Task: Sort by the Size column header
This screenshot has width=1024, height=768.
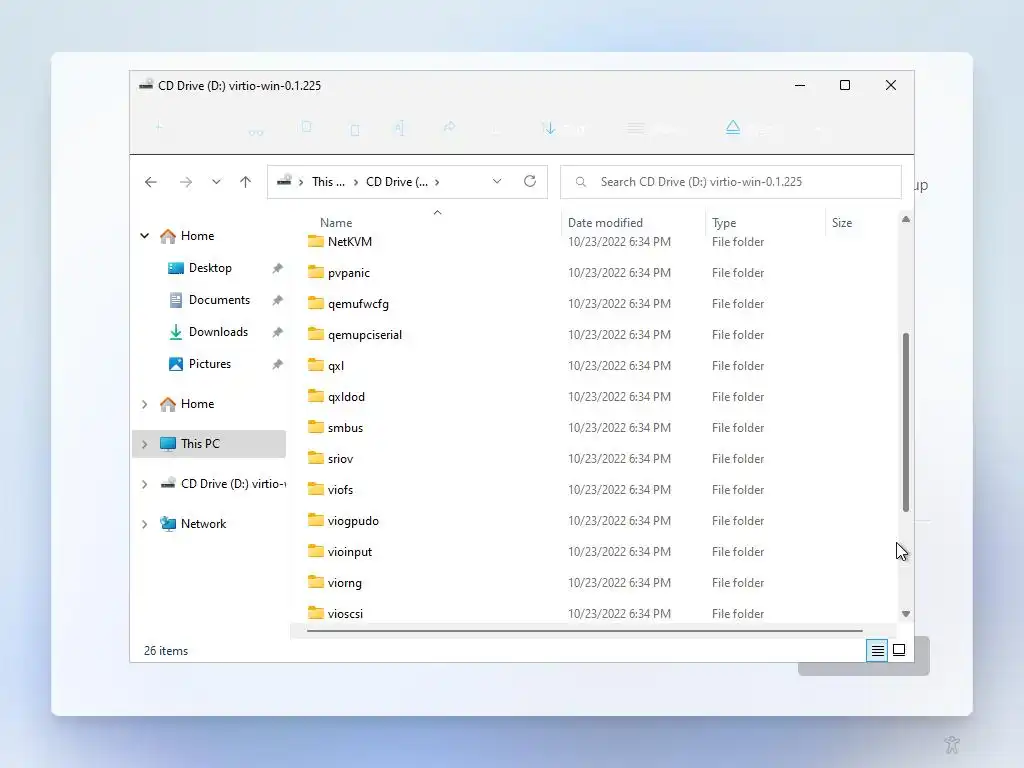Action: click(842, 223)
